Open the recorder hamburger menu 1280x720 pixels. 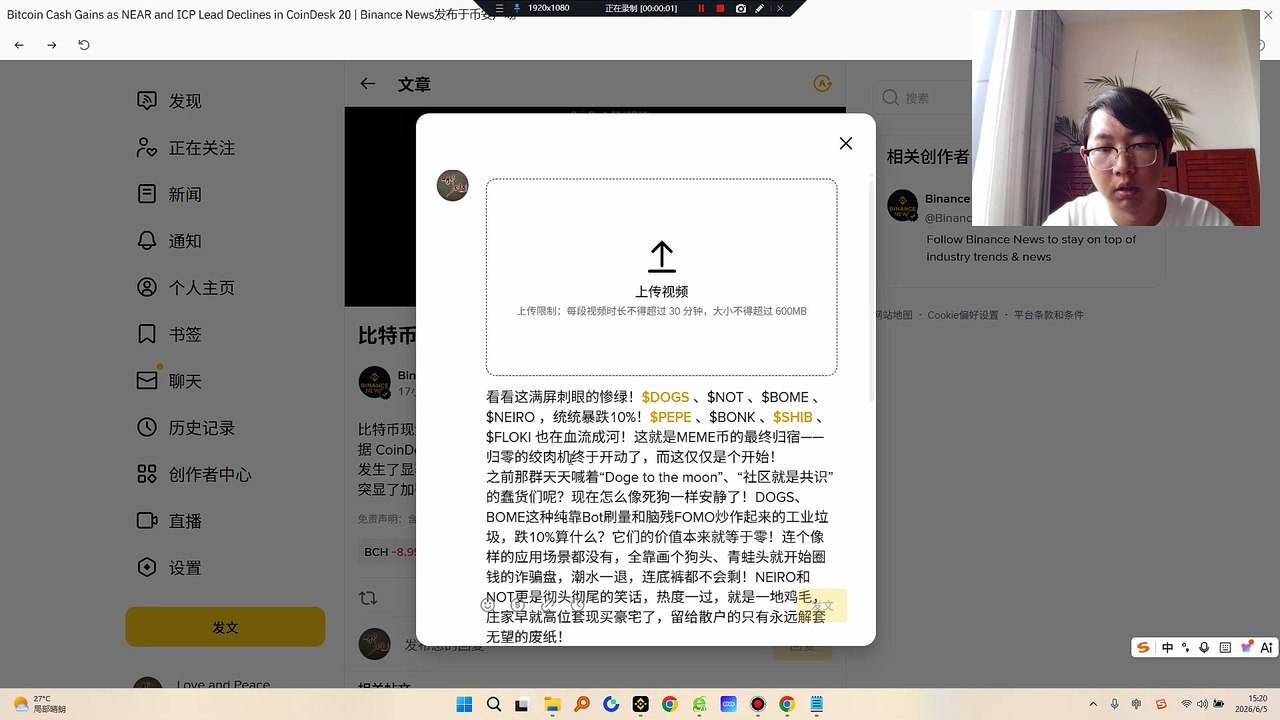coord(500,8)
